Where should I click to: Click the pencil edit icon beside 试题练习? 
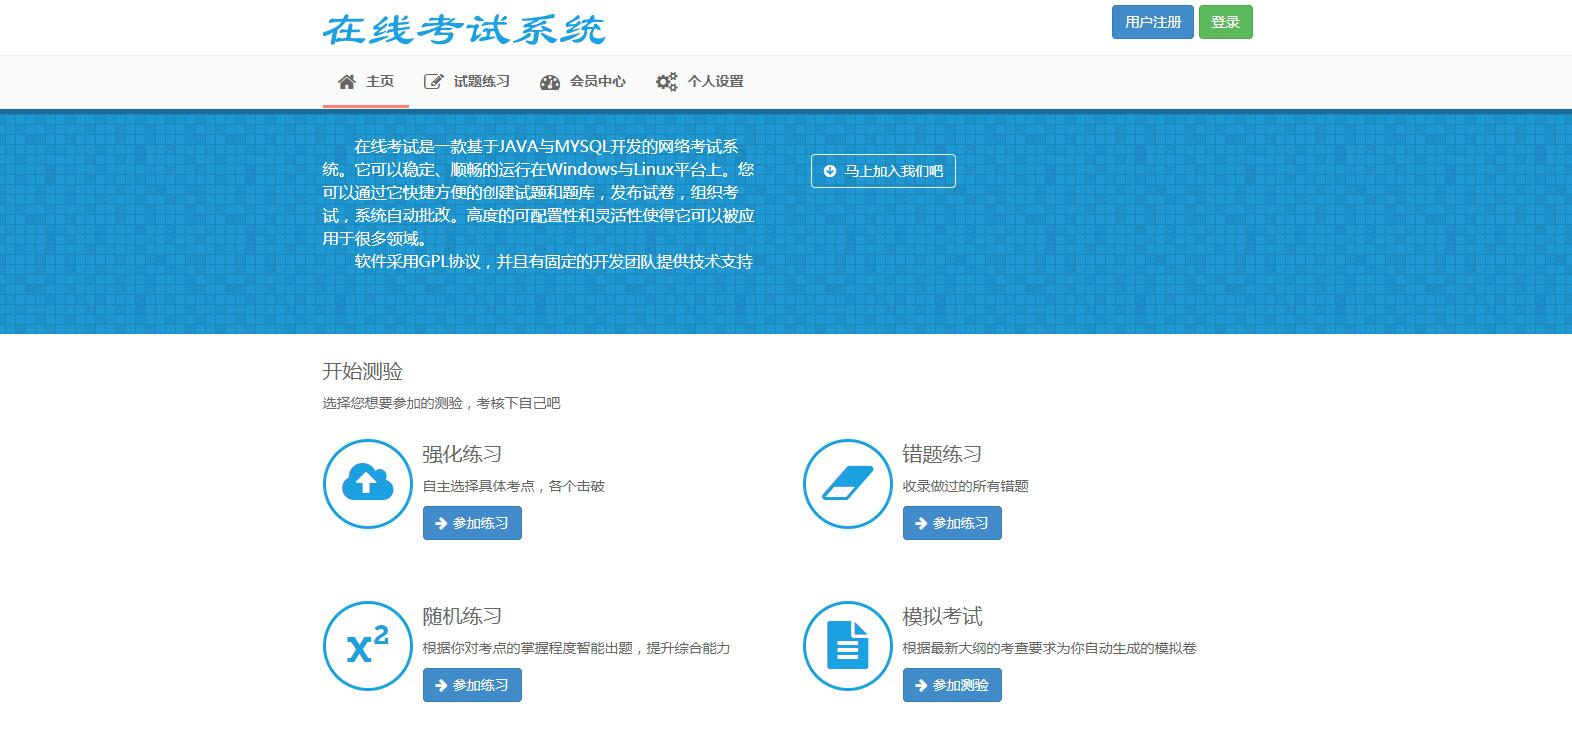[x=433, y=82]
